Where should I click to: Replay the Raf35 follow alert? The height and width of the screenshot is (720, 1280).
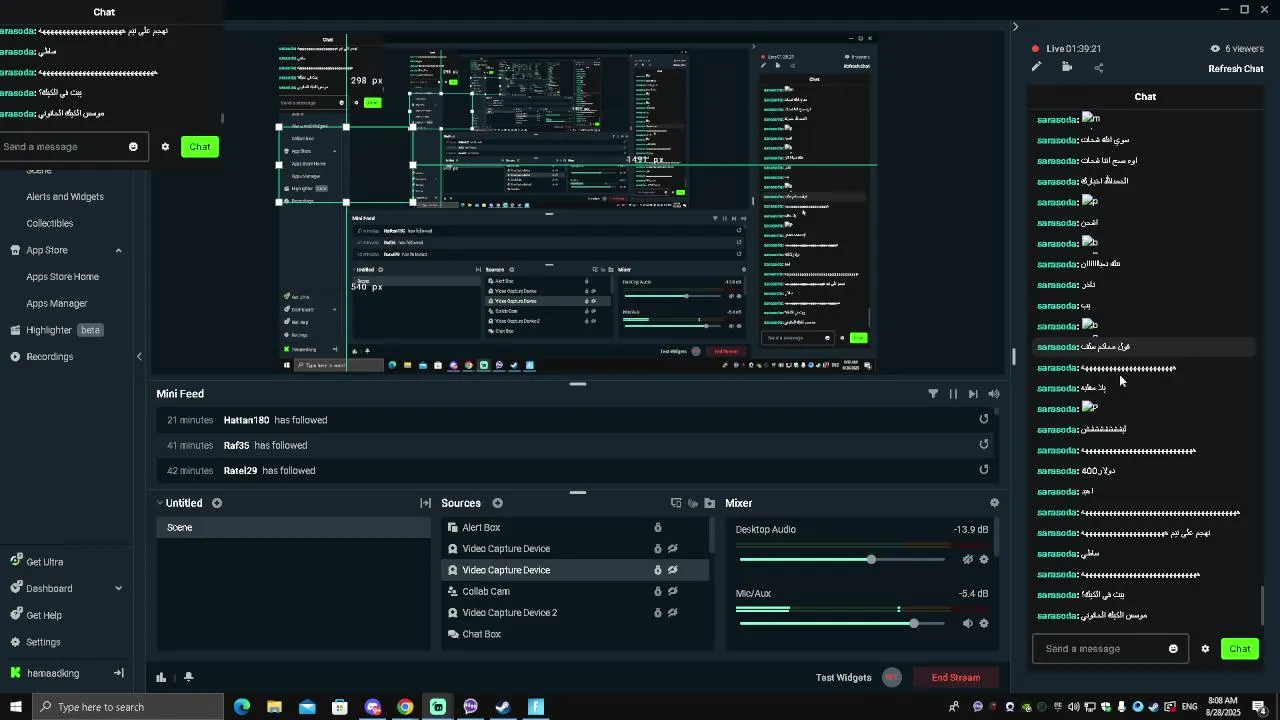pyautogui.click(x=984, y=445)
